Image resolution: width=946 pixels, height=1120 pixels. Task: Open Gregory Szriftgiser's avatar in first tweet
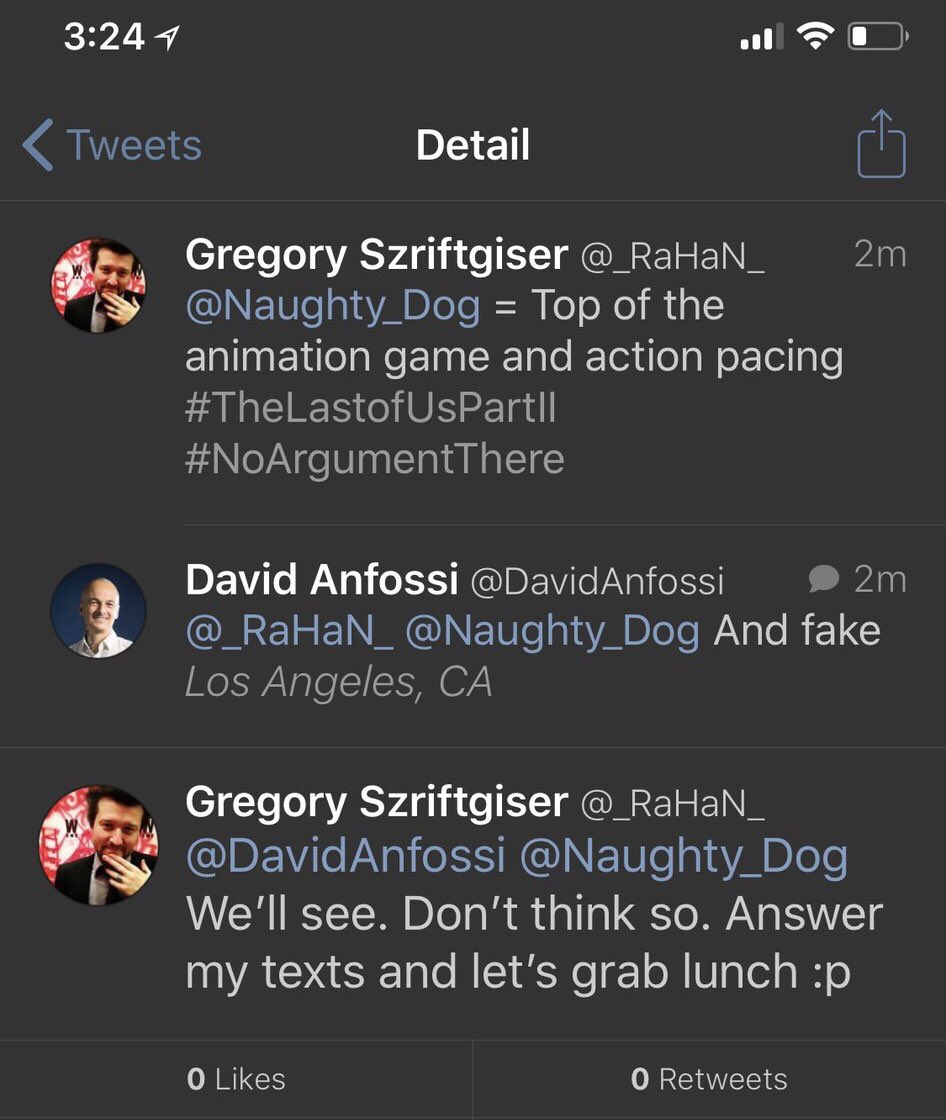tap(99, 285)
